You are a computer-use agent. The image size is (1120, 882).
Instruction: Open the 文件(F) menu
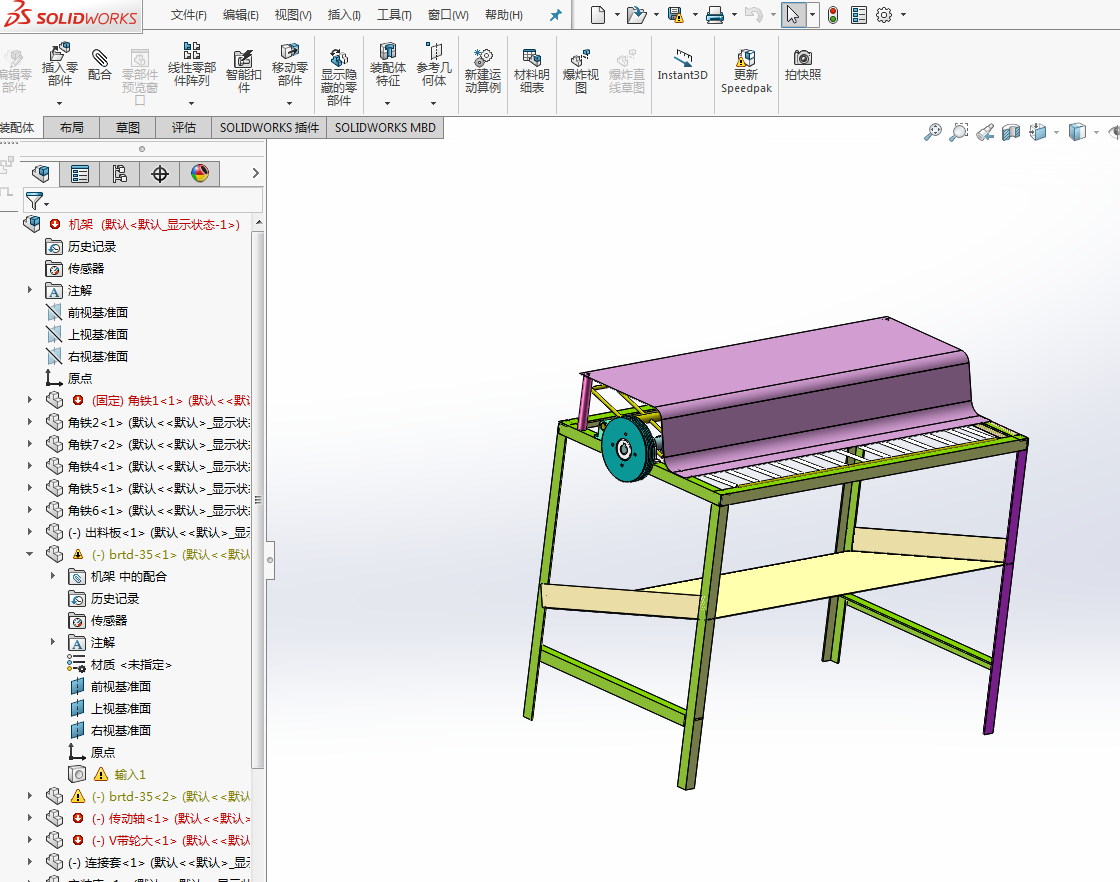click(189, 15)
